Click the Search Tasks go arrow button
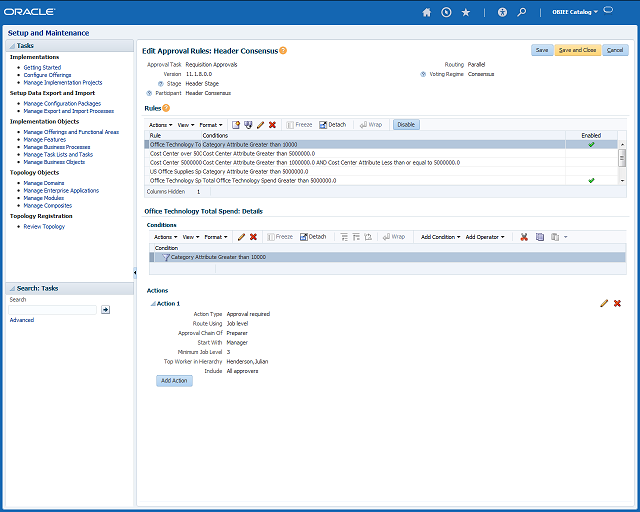640x512 pixels. pyautogui.click(x=105, y=310)
